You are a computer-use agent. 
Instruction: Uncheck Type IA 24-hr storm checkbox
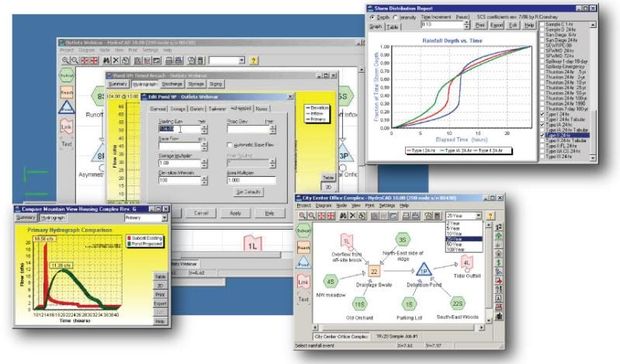(542, 124)
